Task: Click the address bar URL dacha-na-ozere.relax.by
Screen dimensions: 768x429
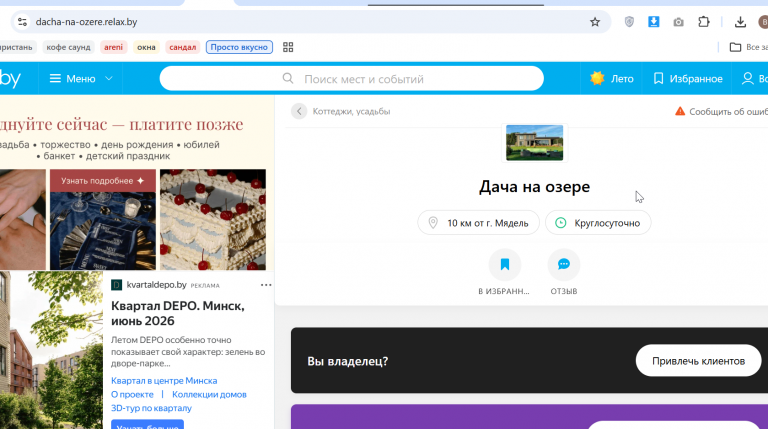Action: click(86, 22)
